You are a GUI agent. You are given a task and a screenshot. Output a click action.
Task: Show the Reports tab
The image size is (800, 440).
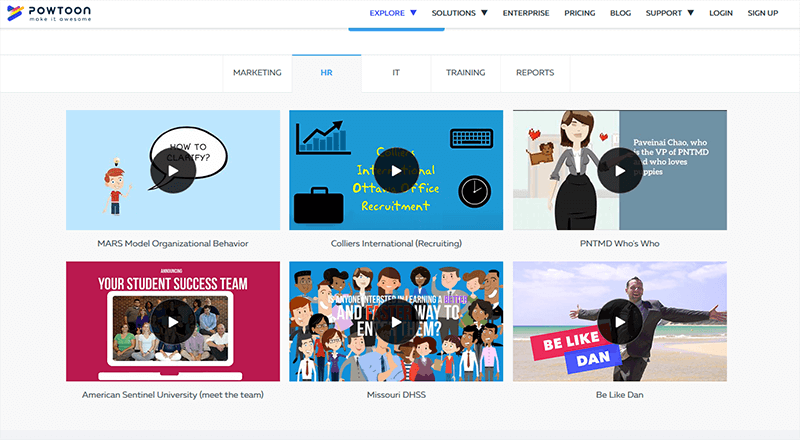coord(535,73)
